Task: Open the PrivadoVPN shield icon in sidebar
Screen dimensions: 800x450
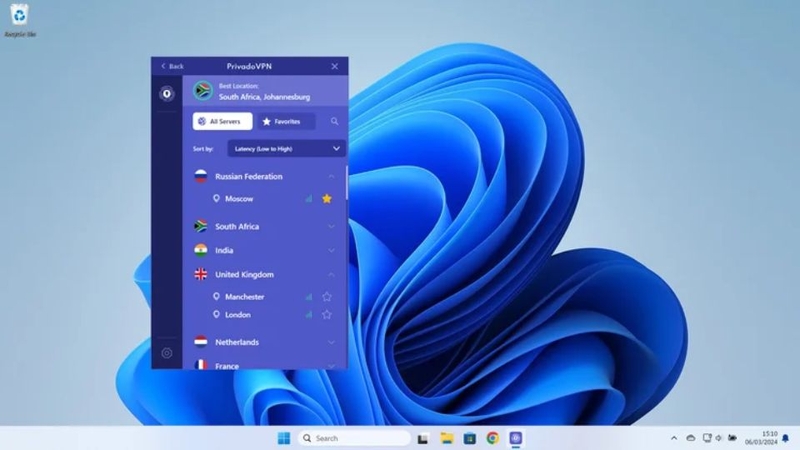Action: click(167, 94)
